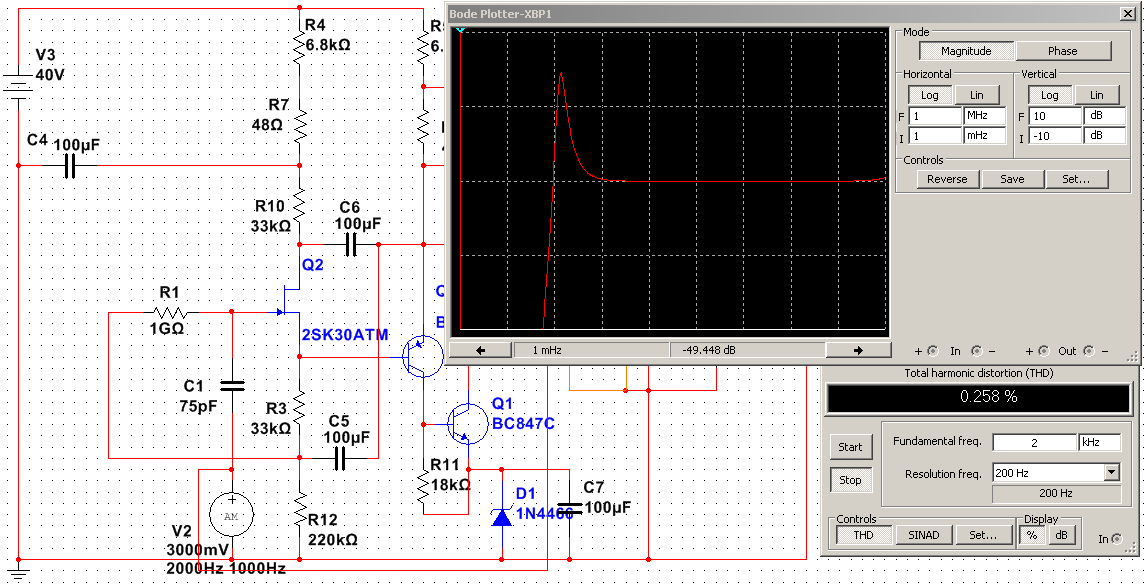Open the Fundamental freq. kHz unit selector
The image size is (1145, 585).
coord(1099,443)
